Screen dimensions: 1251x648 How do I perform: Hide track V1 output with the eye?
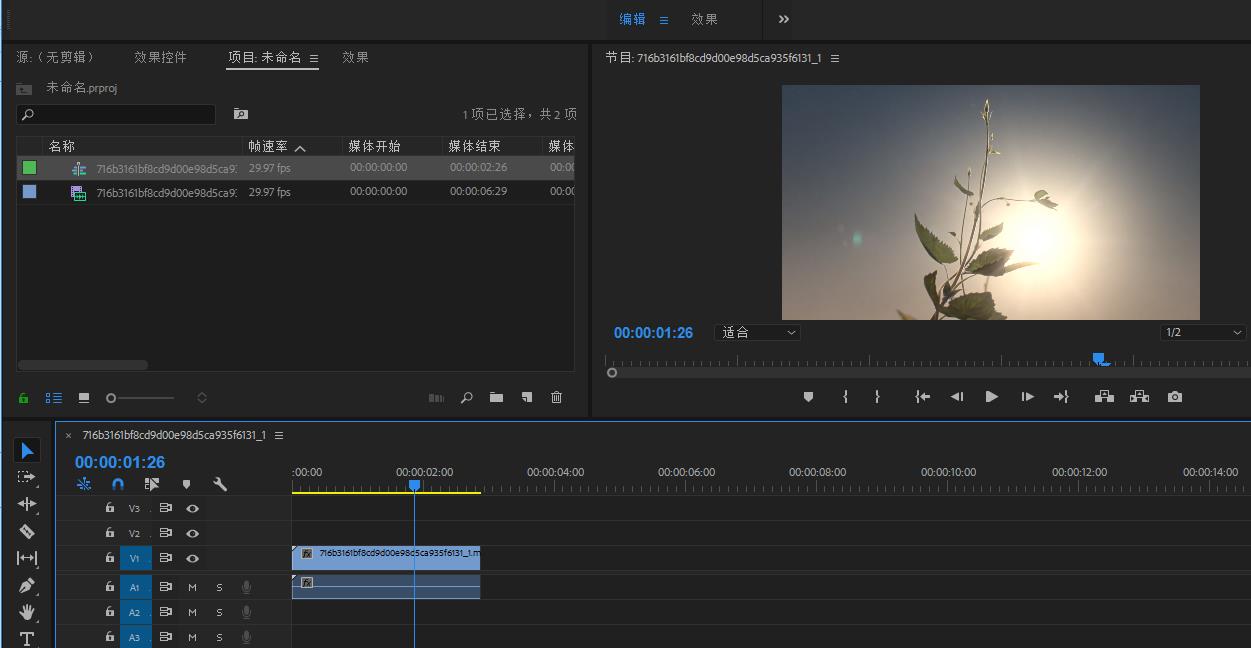[x=193, y=559]
